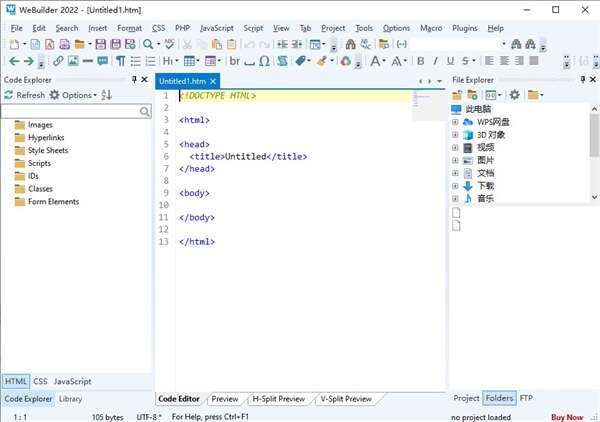Toggle Bold formatting button
Viewport: 600px width, 422px height.
pyautogui.click(x=420, y=61)
